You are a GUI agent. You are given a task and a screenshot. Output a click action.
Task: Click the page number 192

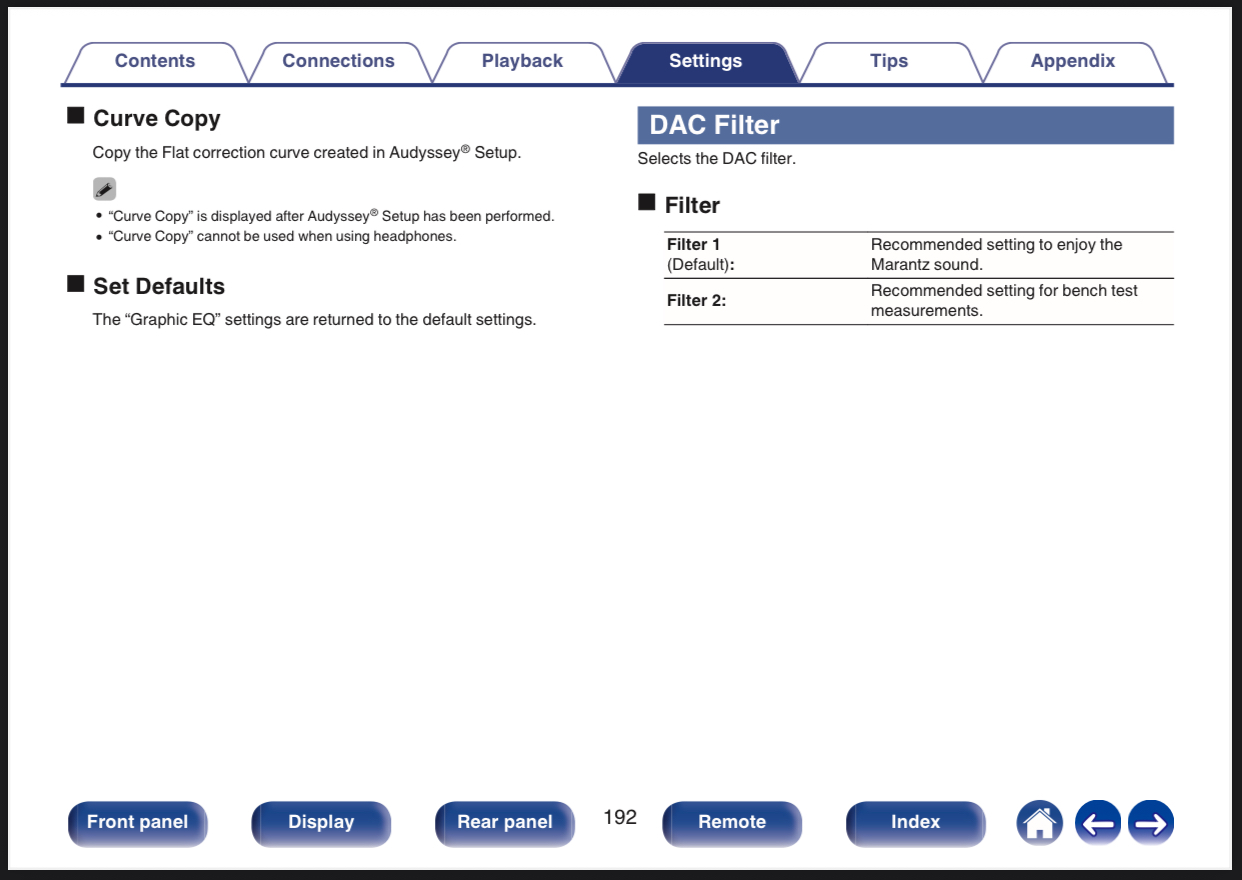tap(620, 817)
